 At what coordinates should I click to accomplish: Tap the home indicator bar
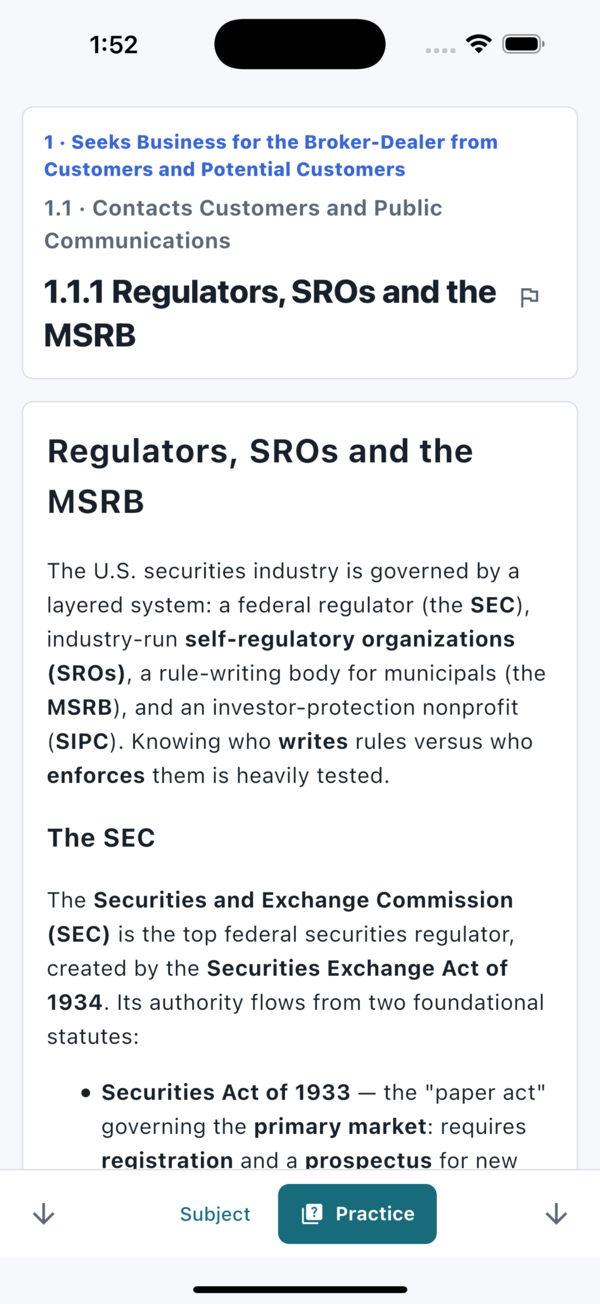point(300,1289)
